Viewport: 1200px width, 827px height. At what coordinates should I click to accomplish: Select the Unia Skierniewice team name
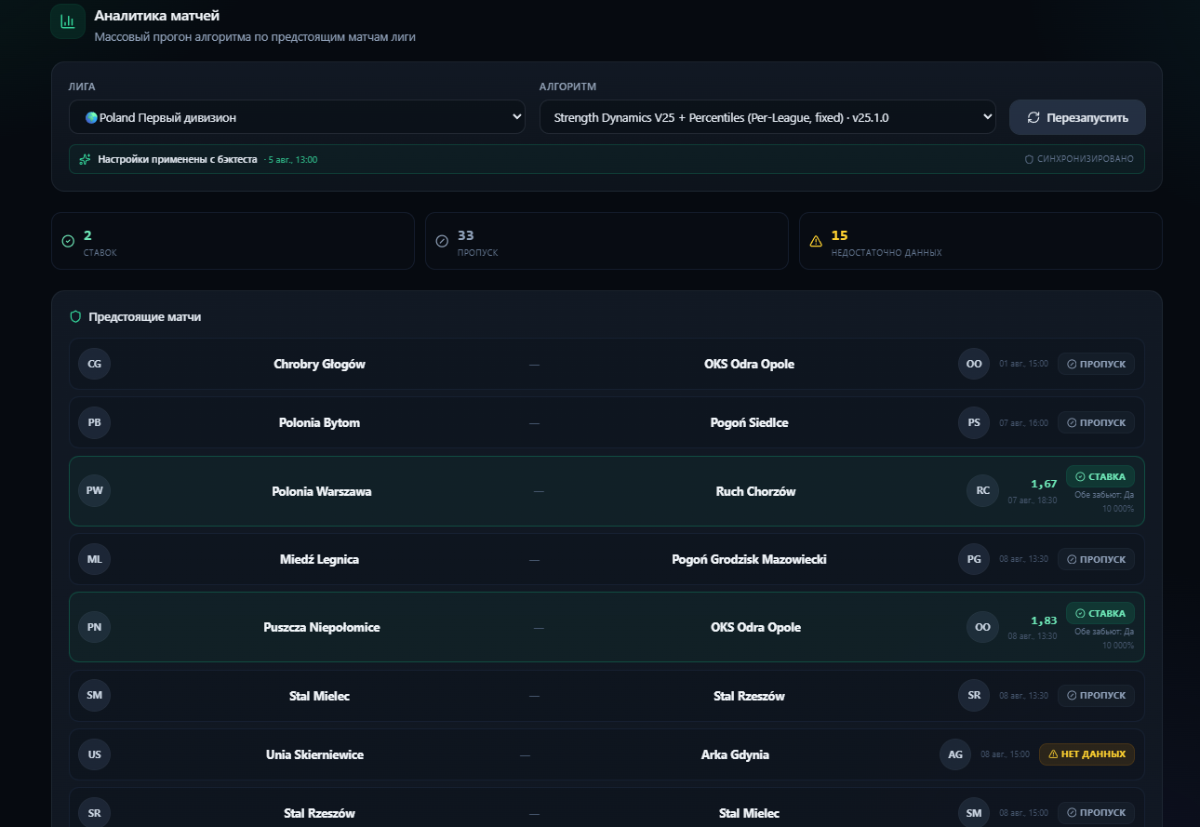point(315,754)
